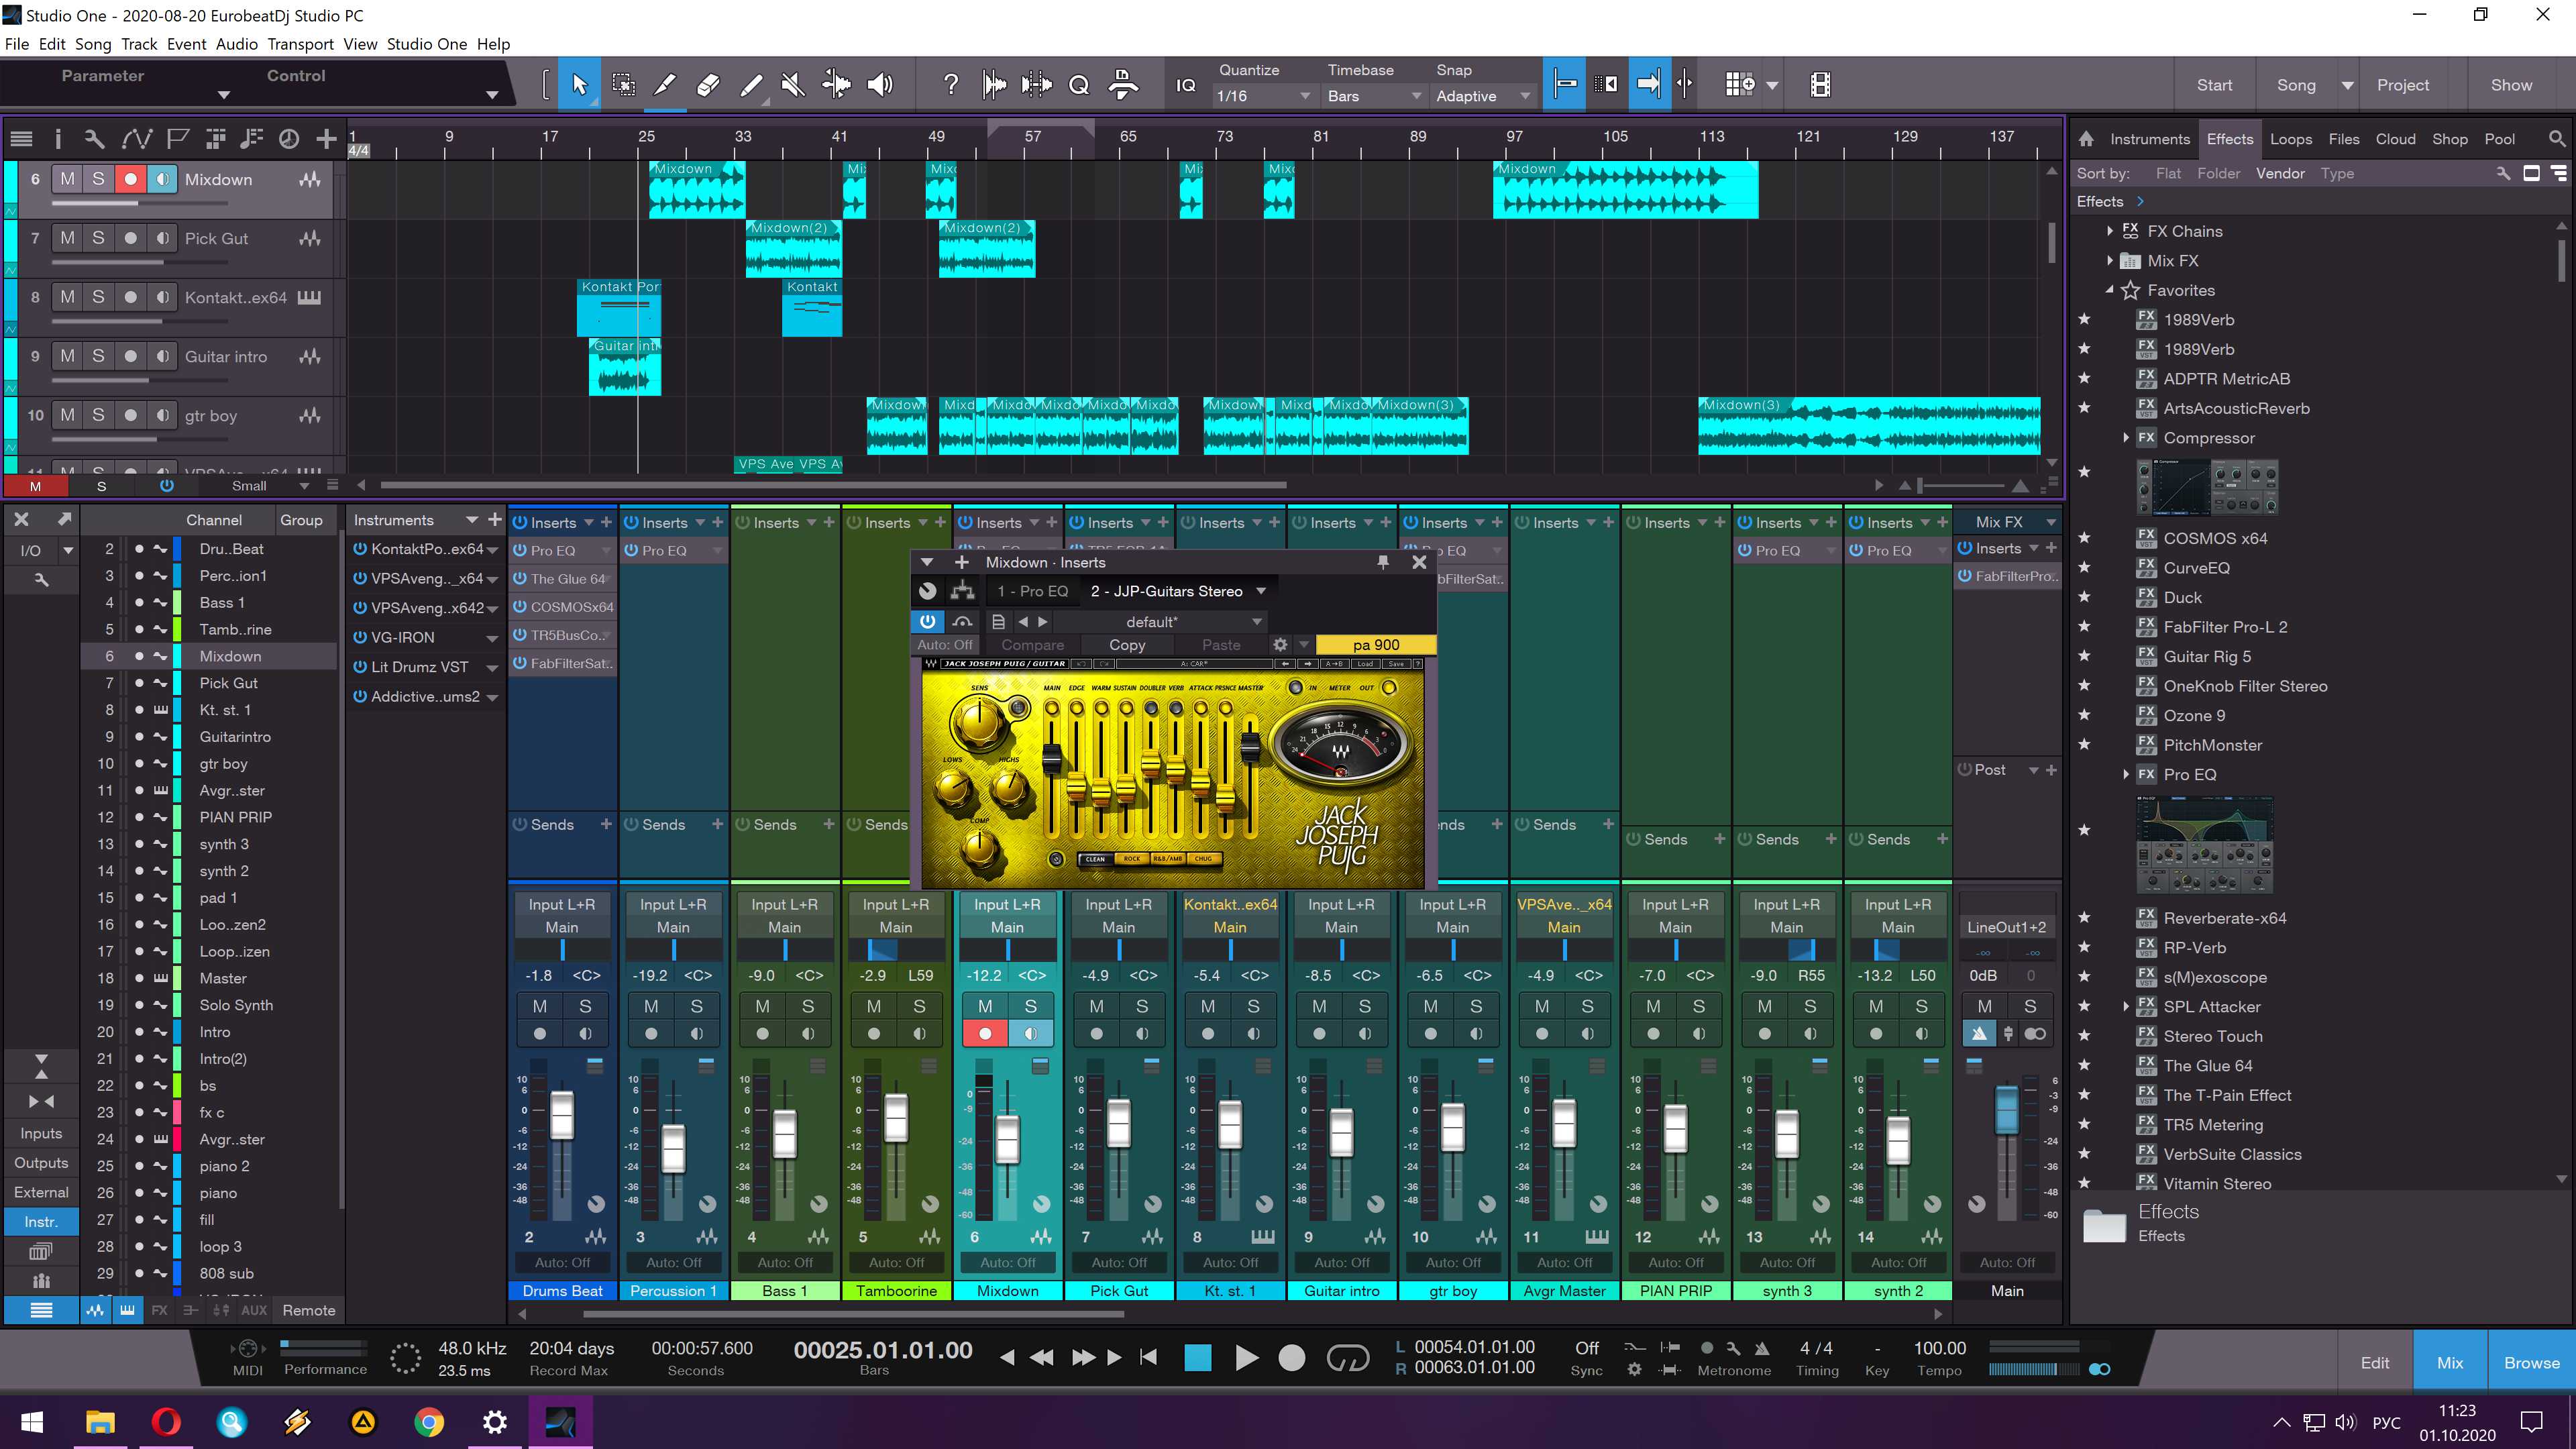
Task: Select the Eraser tool
Action: [708, 85]
